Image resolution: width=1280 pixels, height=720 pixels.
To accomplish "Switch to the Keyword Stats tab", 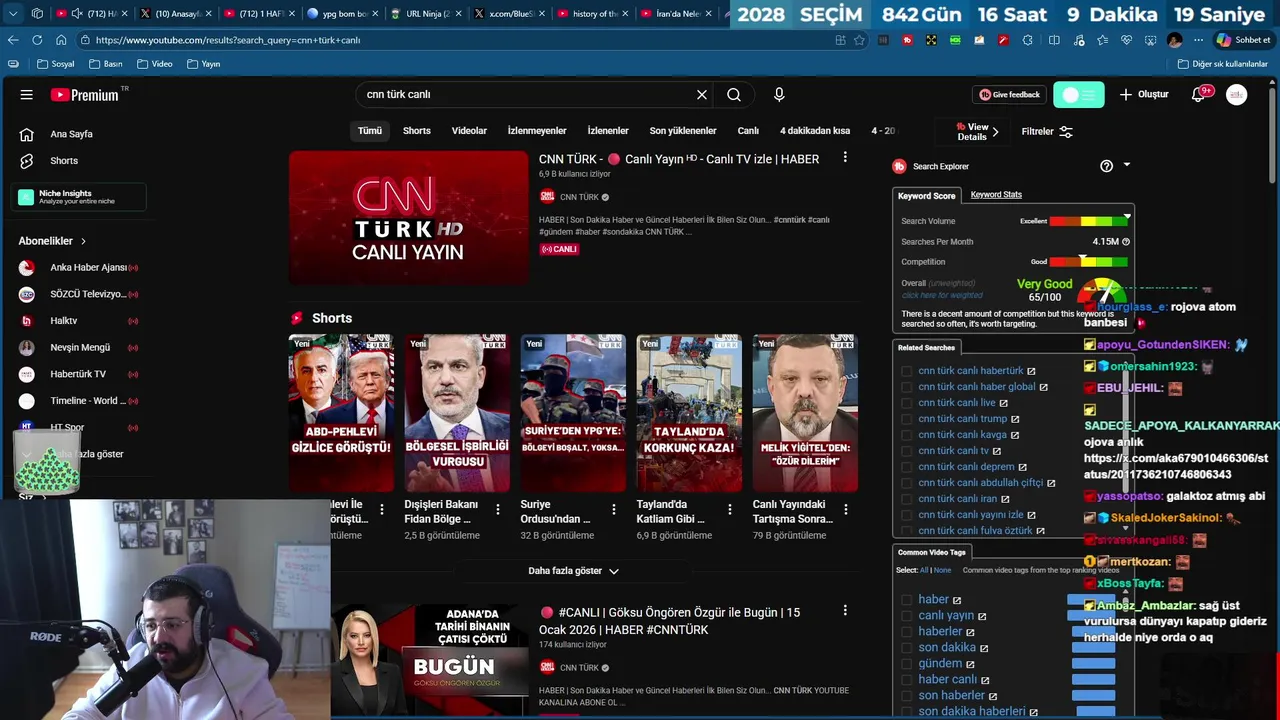I will pos(996,195).
